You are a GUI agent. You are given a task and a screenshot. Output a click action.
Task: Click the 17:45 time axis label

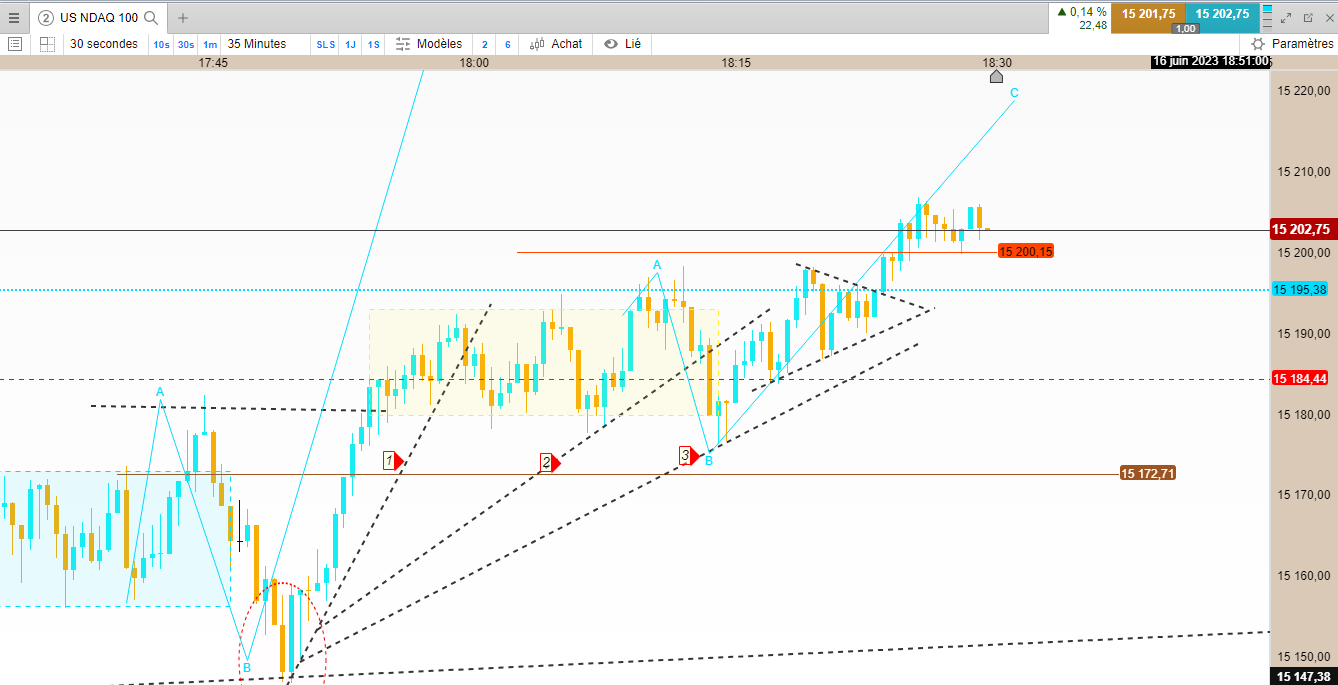(213, 62)
